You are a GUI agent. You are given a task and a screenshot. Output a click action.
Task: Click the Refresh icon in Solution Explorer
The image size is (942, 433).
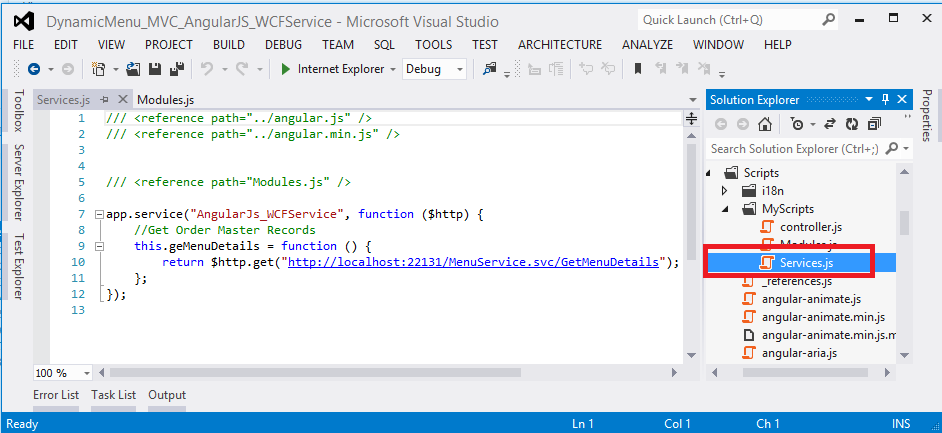[x=852, y=124]
